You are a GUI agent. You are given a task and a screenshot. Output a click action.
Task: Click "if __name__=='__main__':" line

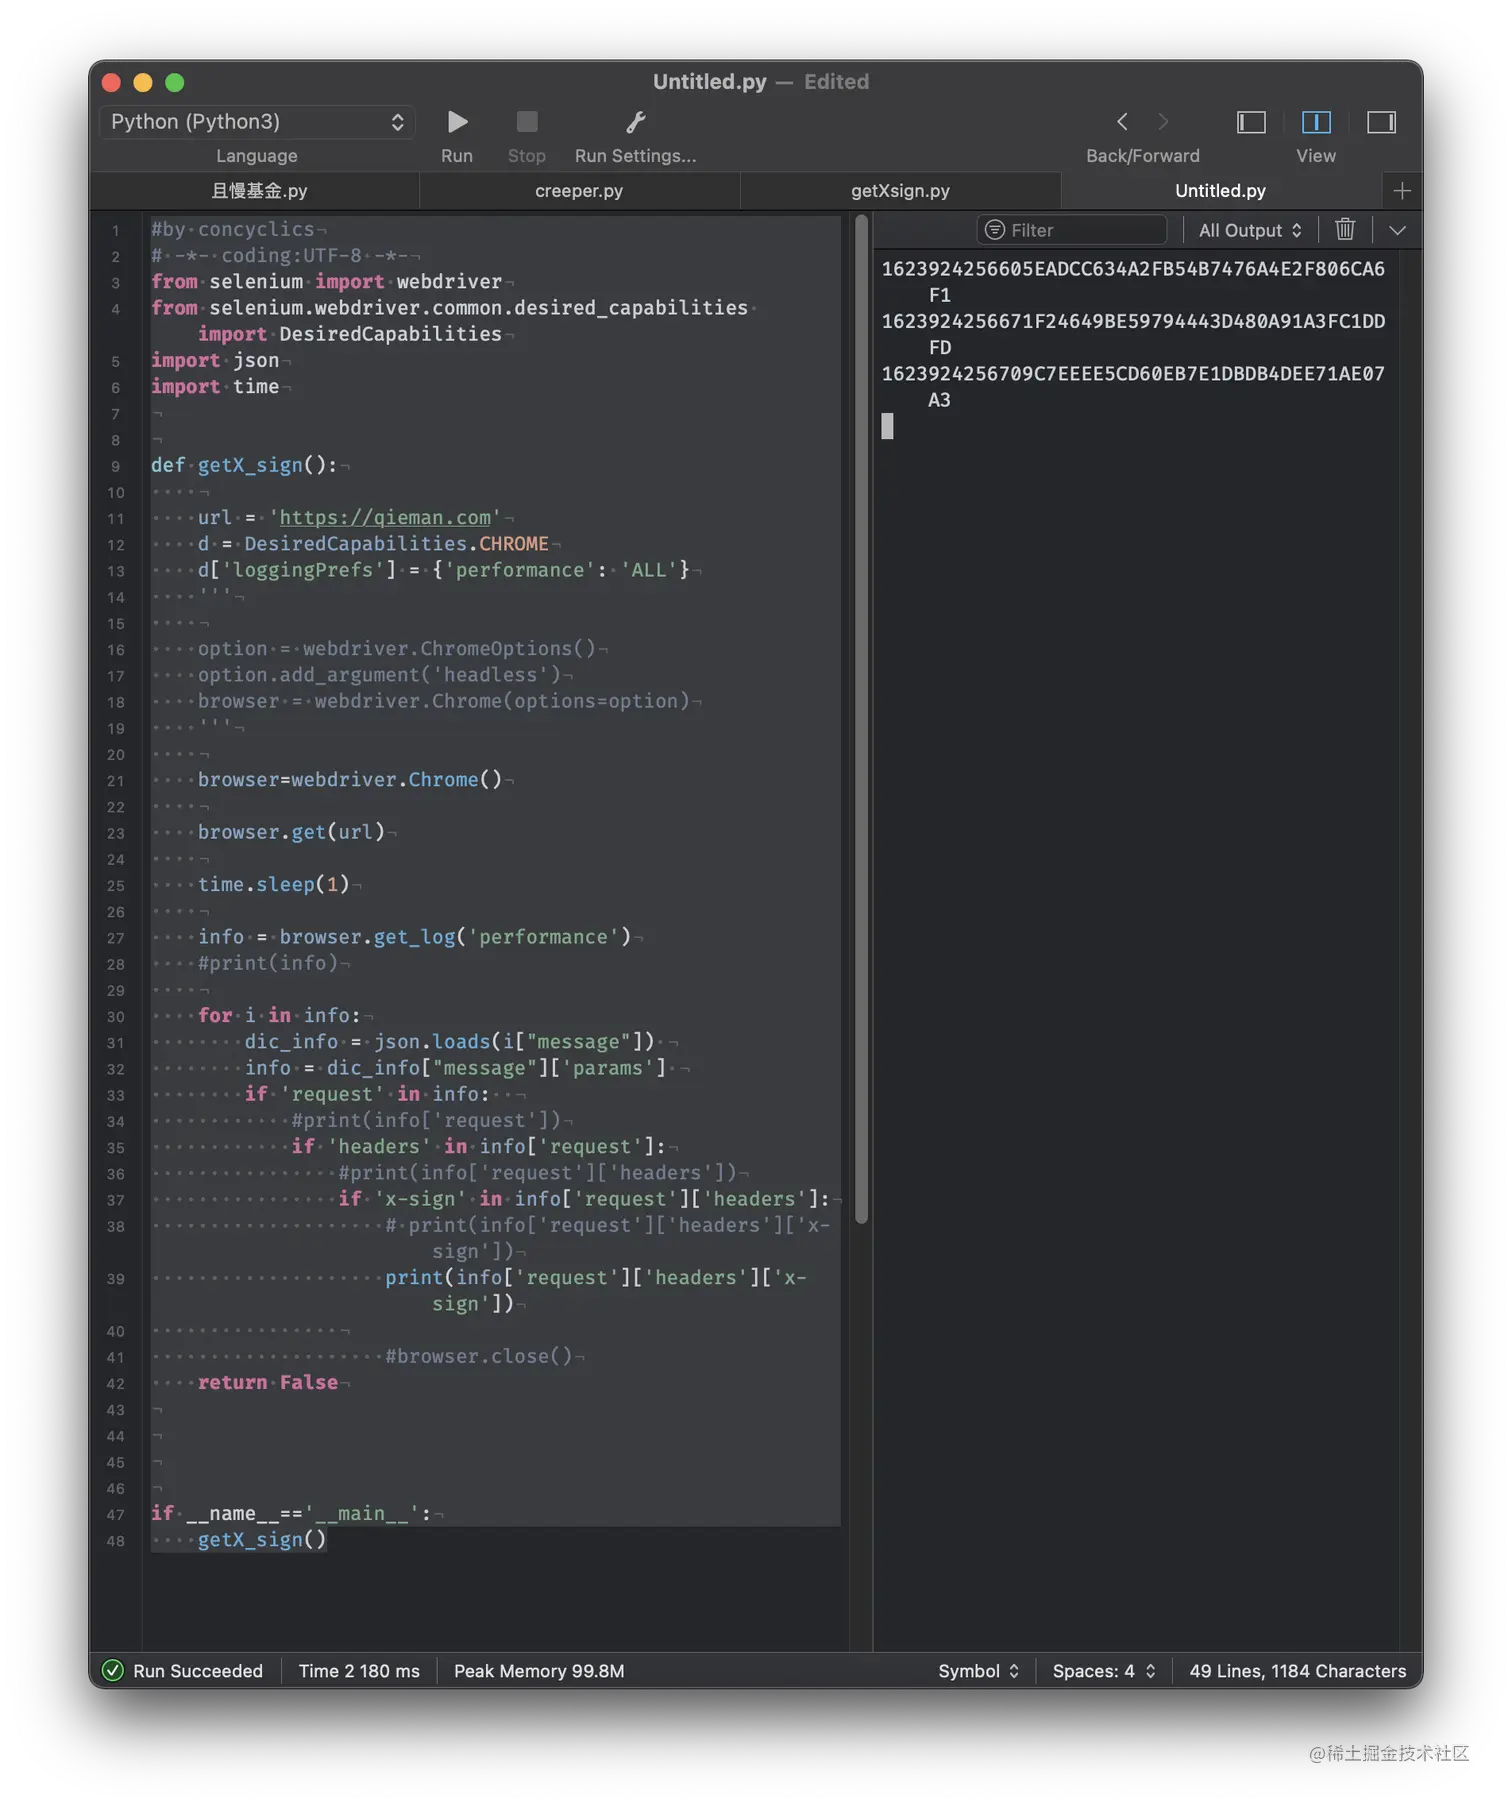pyautogui.click(x=291, y=1513)
